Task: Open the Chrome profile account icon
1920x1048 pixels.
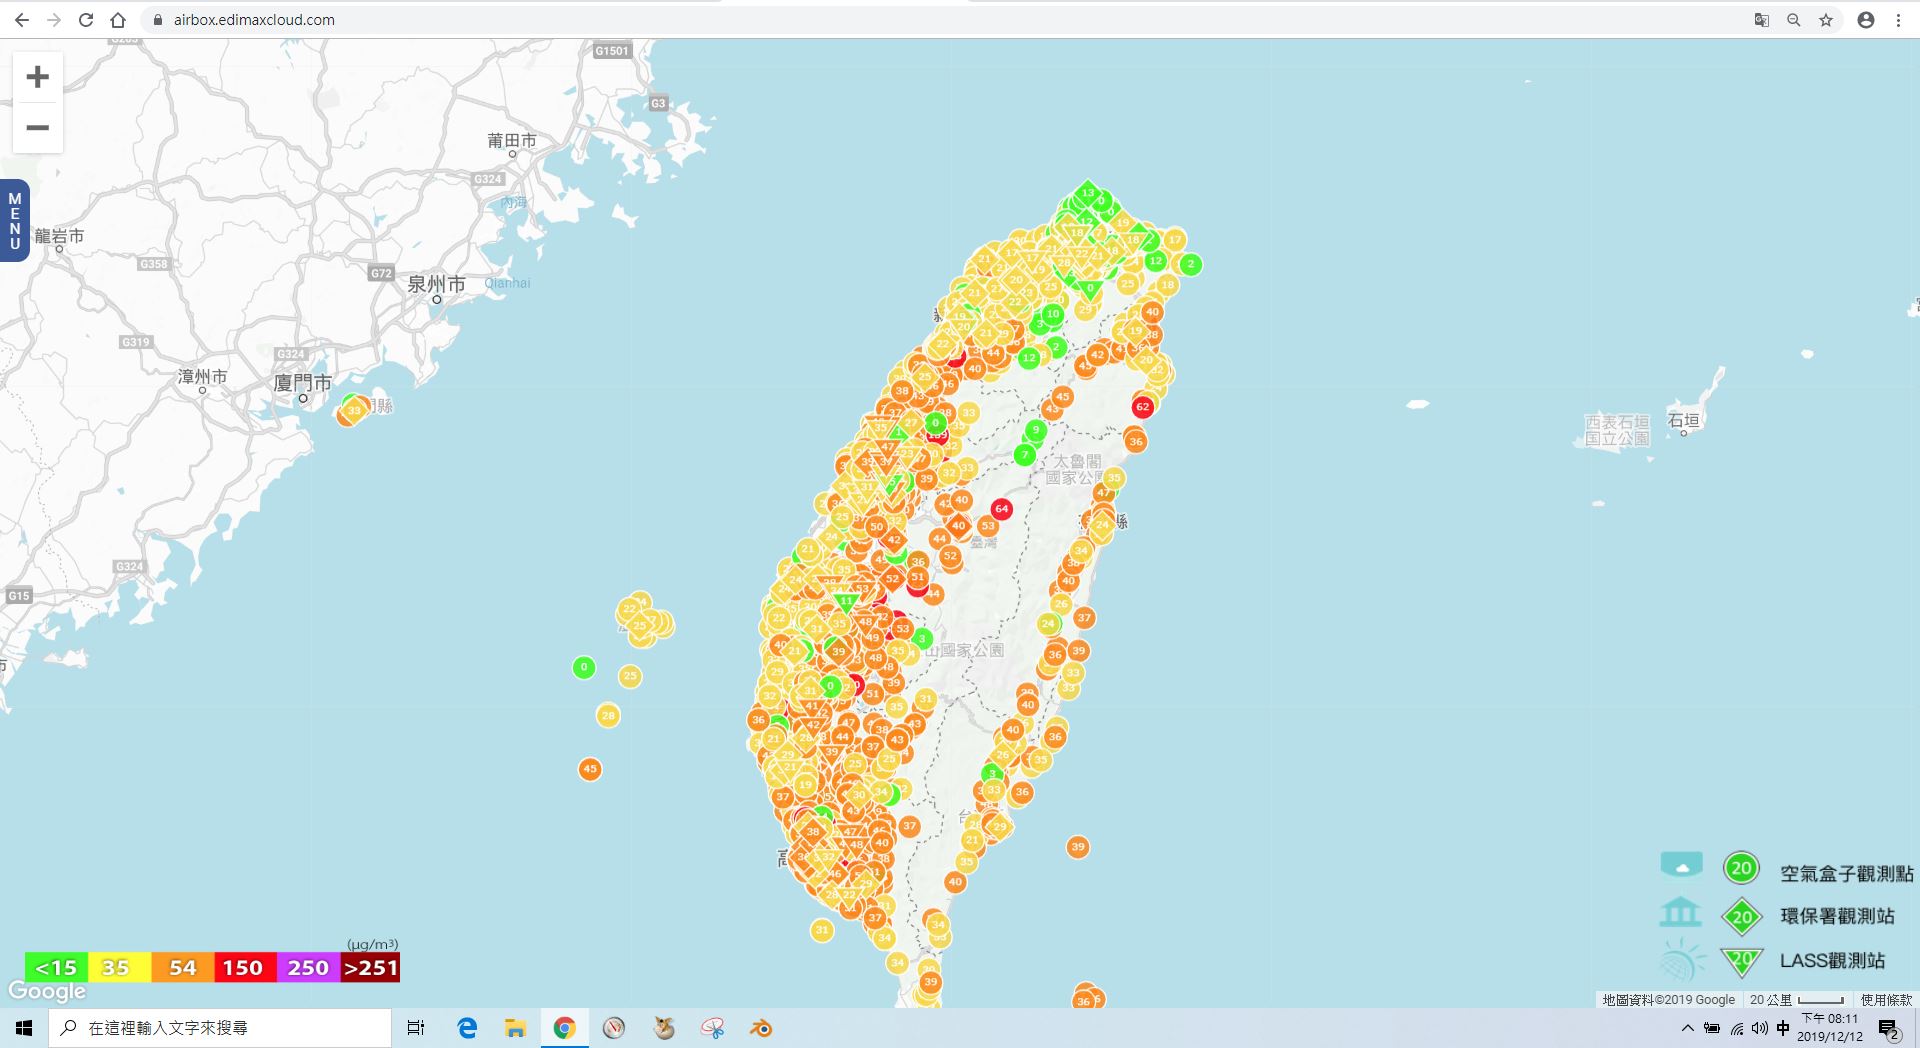Action: pos(1866,20)
